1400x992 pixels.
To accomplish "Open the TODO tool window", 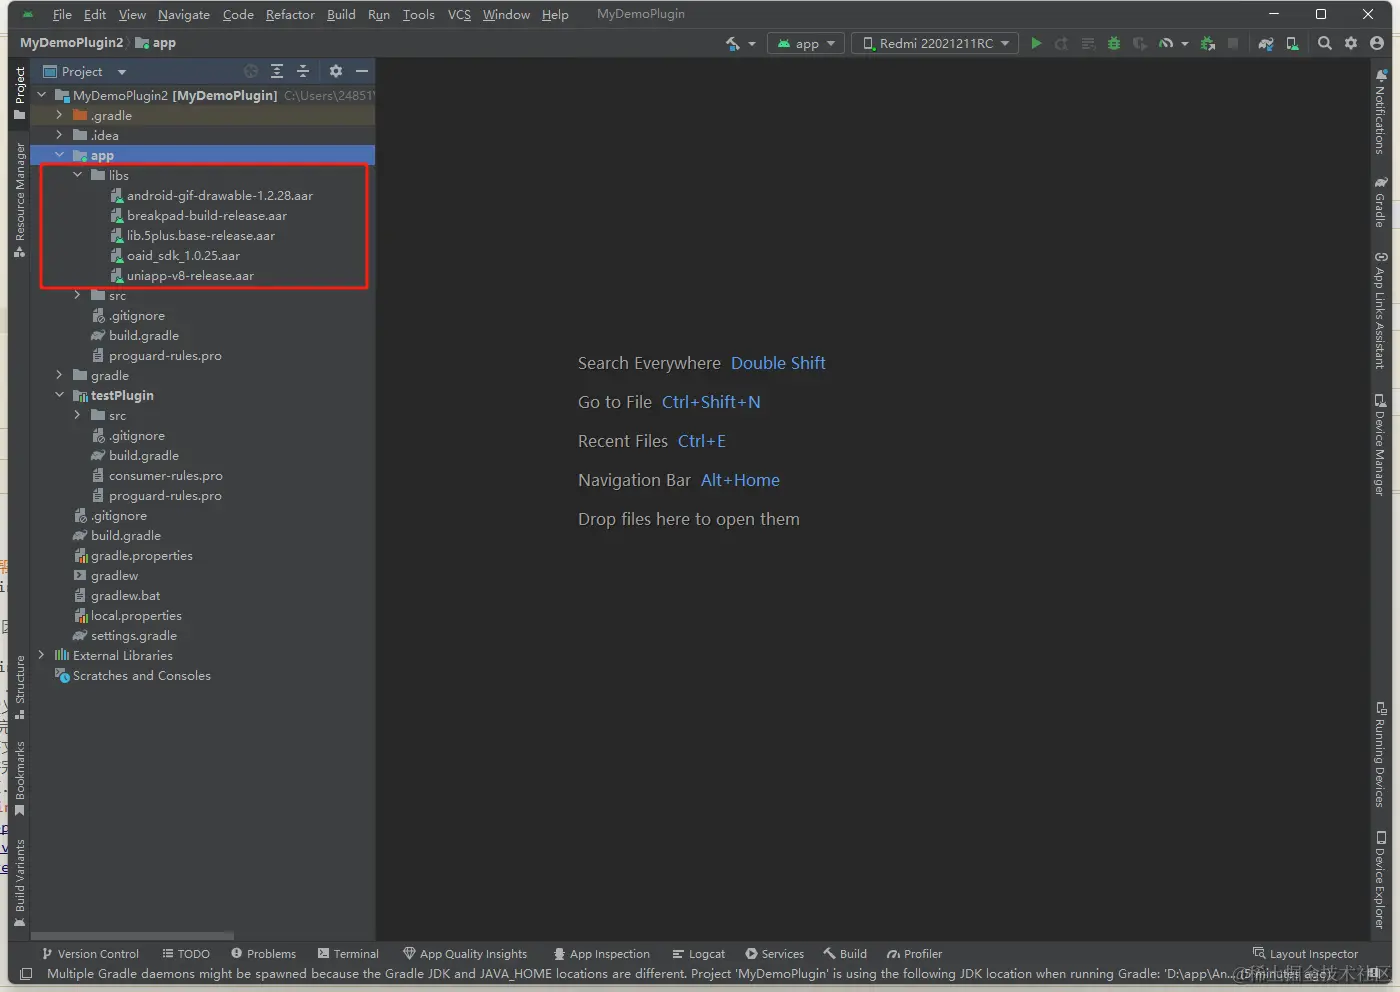I will tap(186, 954).
